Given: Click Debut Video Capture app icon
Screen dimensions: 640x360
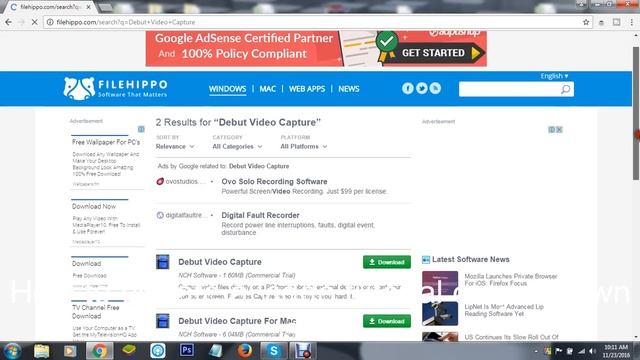Looking at the screenshot, I should (162, 262).
